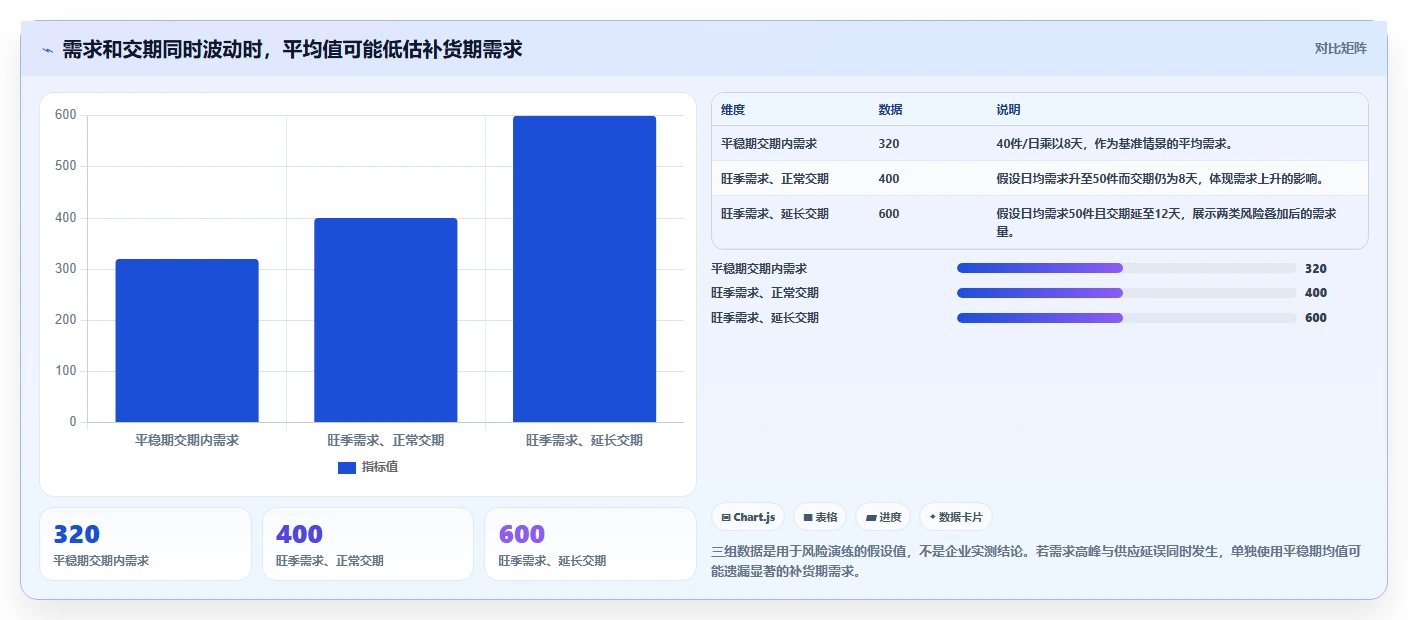Select the 进度 chip
1408x620 pixels.
pos(883,517)
